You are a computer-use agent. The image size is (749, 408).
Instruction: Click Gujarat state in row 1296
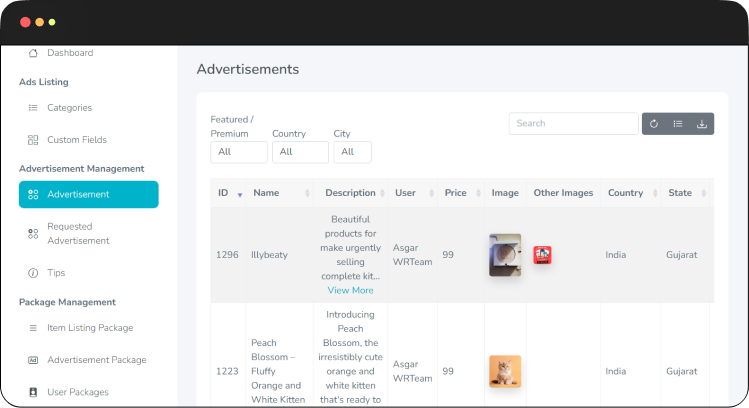coord(682,255)
